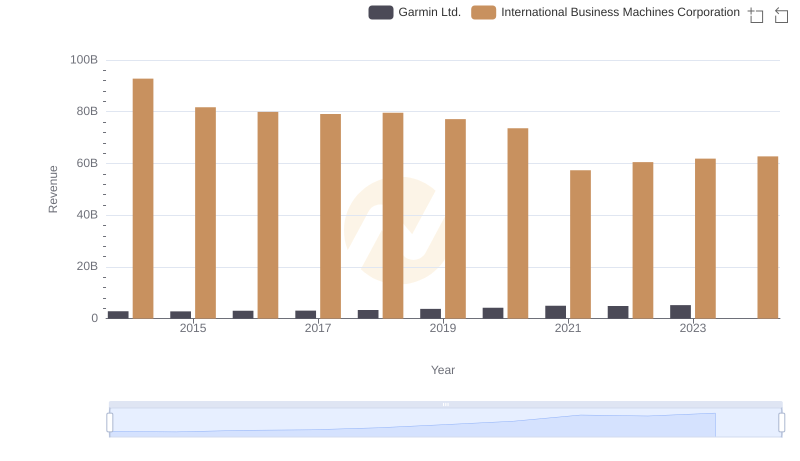The height and width of the screenshot is (461, 800).
Task: Click the tallest IBM bar near 93B
Action: 143,198
